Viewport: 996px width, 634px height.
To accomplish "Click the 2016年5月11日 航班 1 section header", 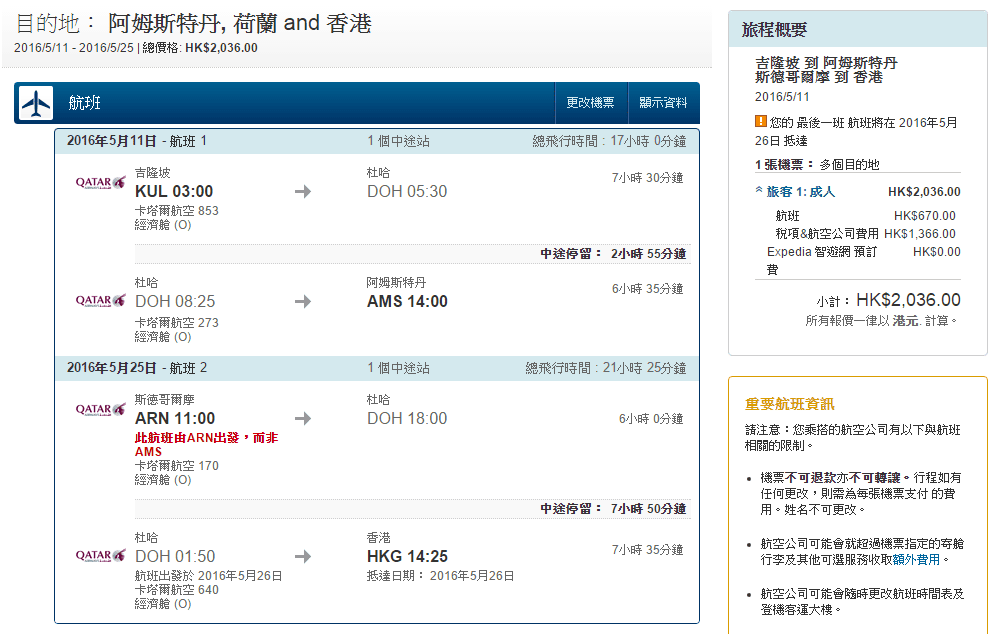I will pyautogui.click(x=137, y=141).
